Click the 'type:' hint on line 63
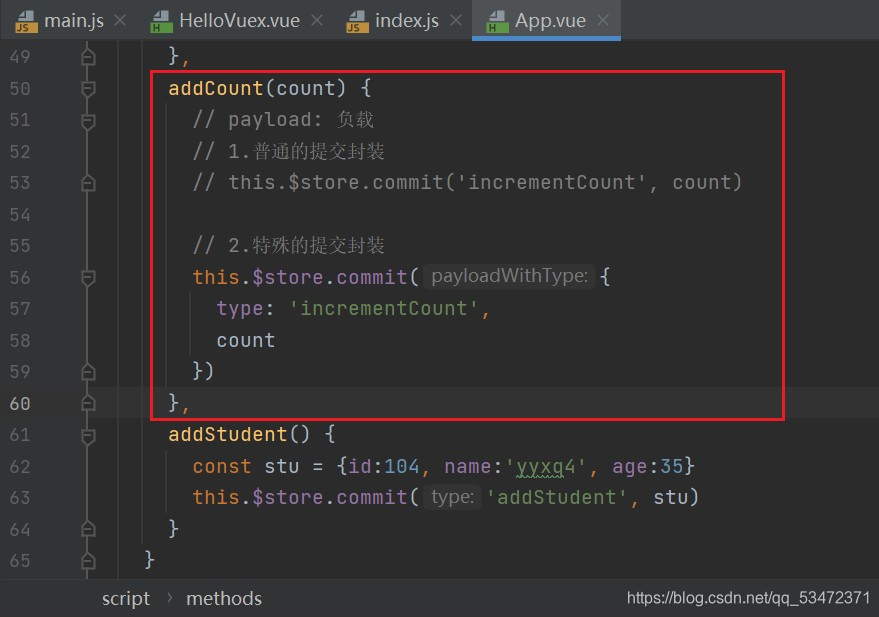The height and width of the screenshot is (617, 879). (x=452, y=497)
